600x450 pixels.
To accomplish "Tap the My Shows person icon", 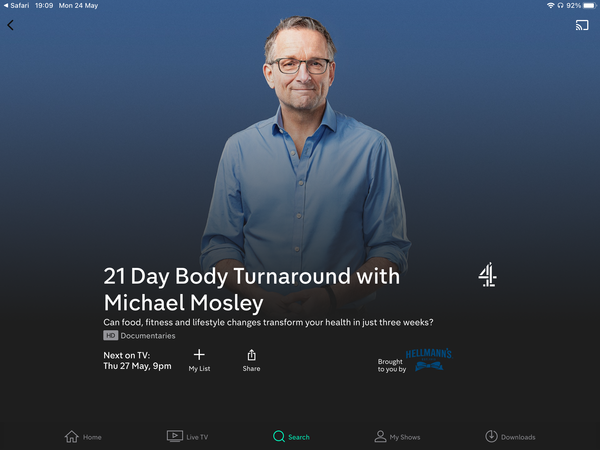I will point(380,436).
